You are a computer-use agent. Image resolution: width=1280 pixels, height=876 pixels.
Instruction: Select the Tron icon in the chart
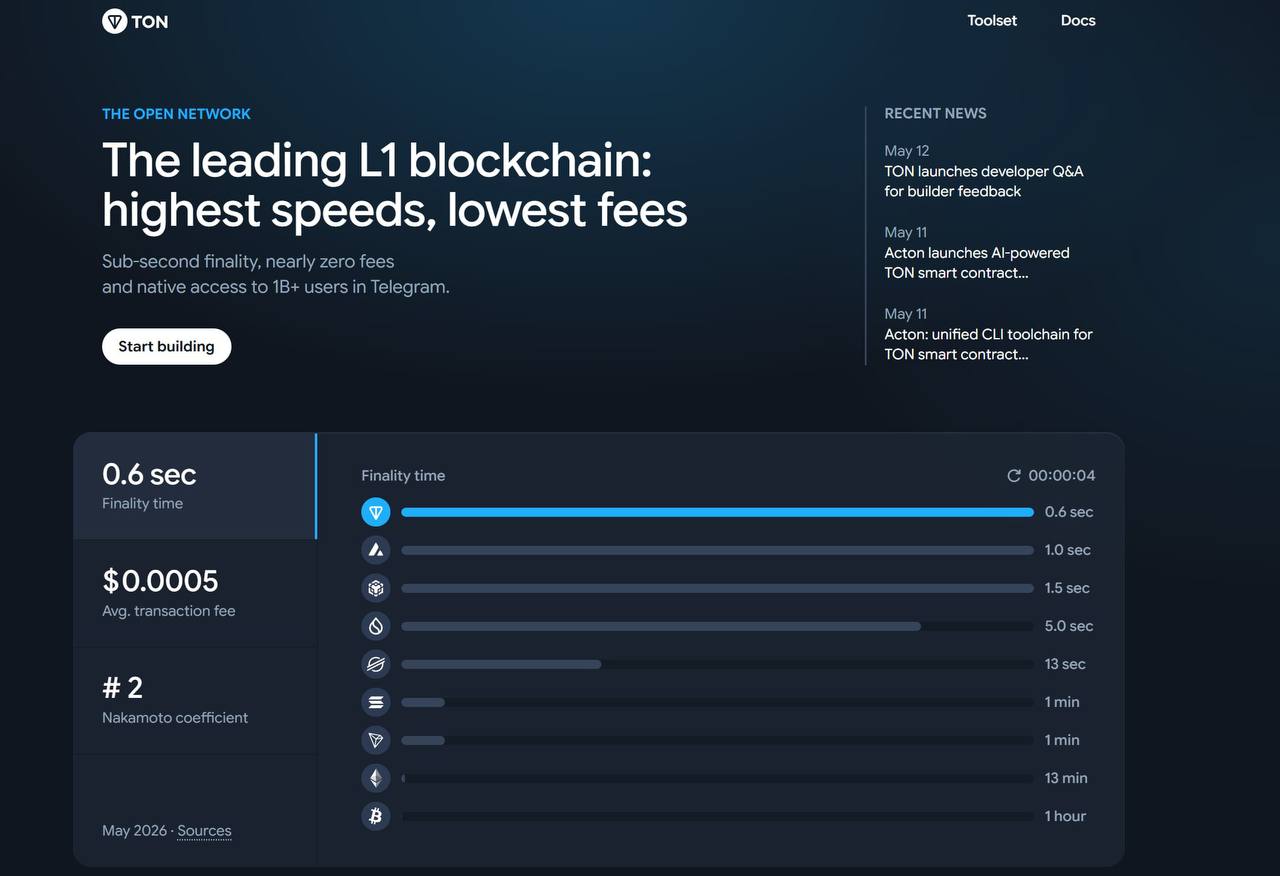tap(376, 740)
